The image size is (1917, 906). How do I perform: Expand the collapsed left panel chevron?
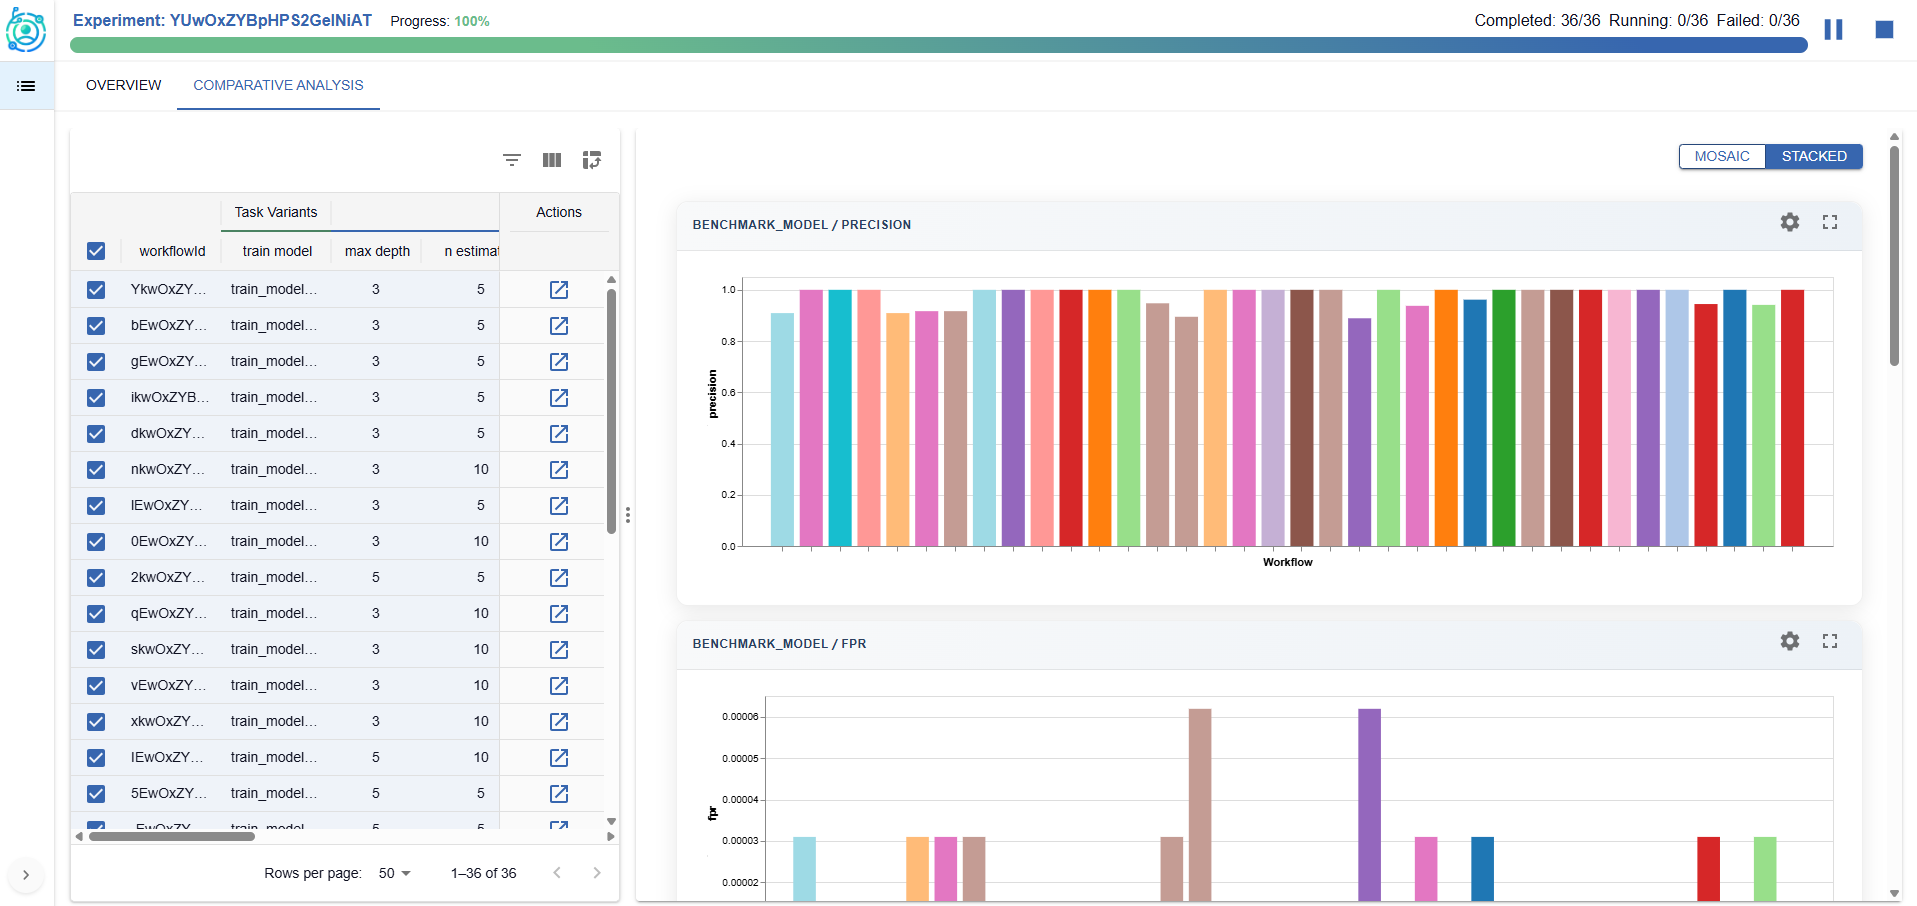[x=25, y=875]
